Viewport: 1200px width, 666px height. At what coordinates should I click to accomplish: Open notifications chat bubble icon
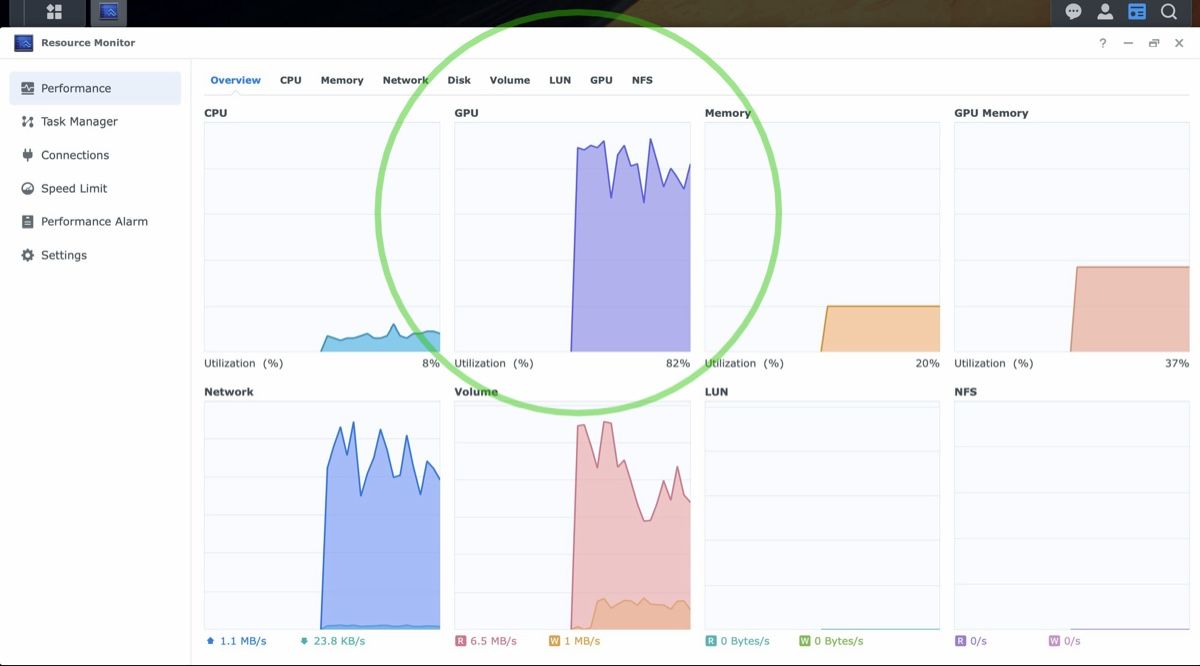(1073, 12)
